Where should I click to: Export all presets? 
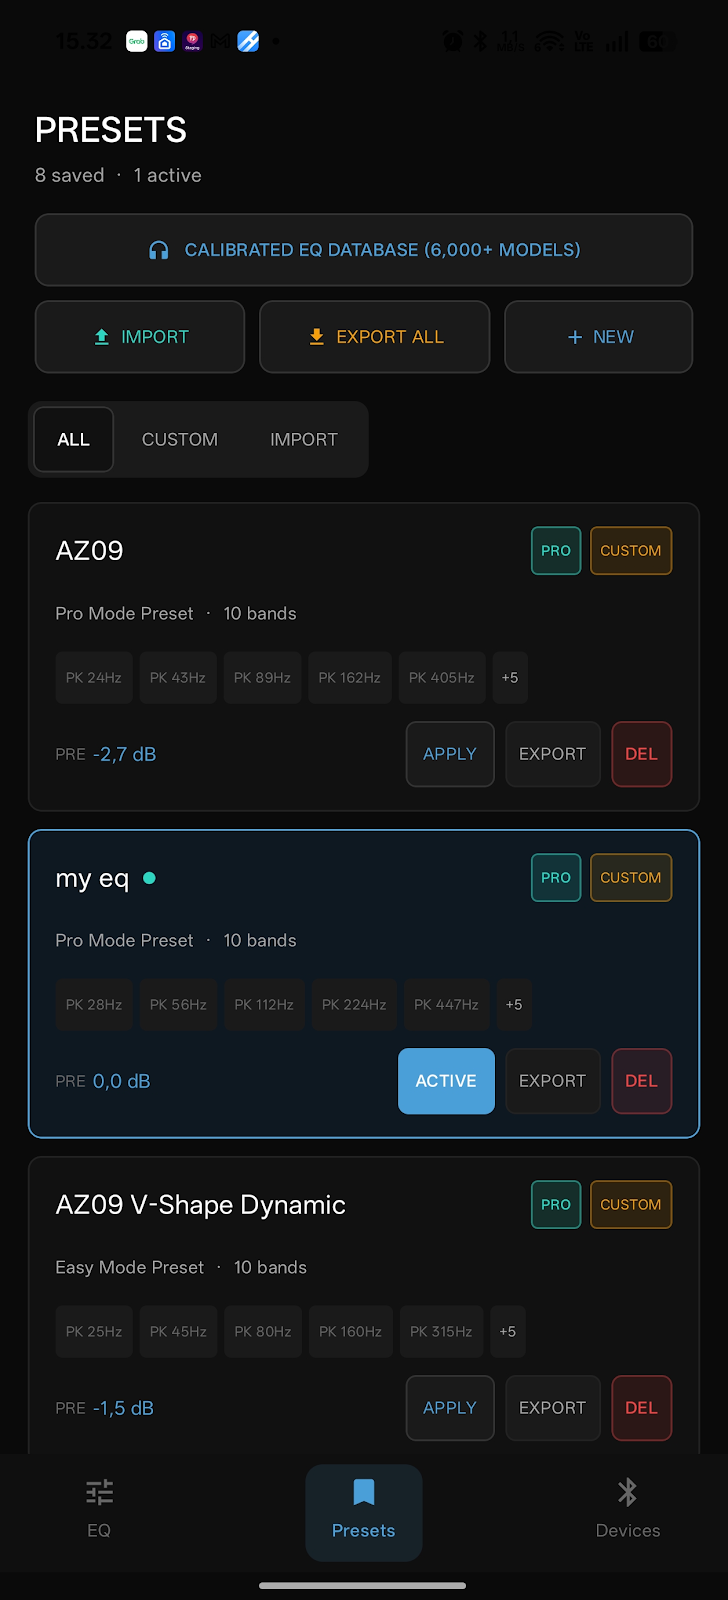click(x=375, y=337)
